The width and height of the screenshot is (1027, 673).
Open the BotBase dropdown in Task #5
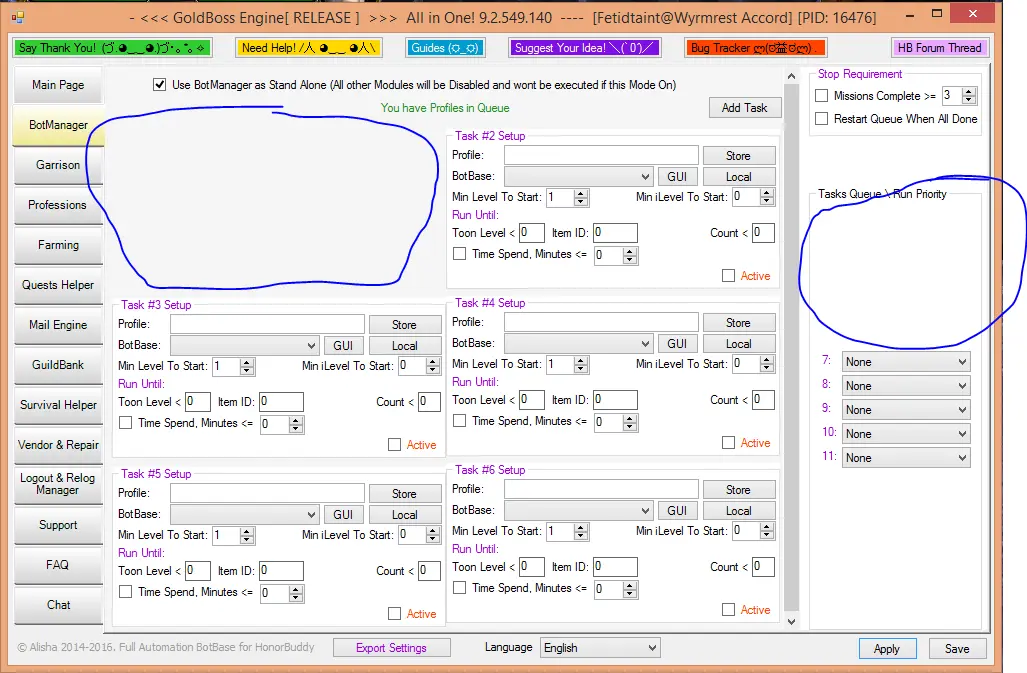point(244,515)
